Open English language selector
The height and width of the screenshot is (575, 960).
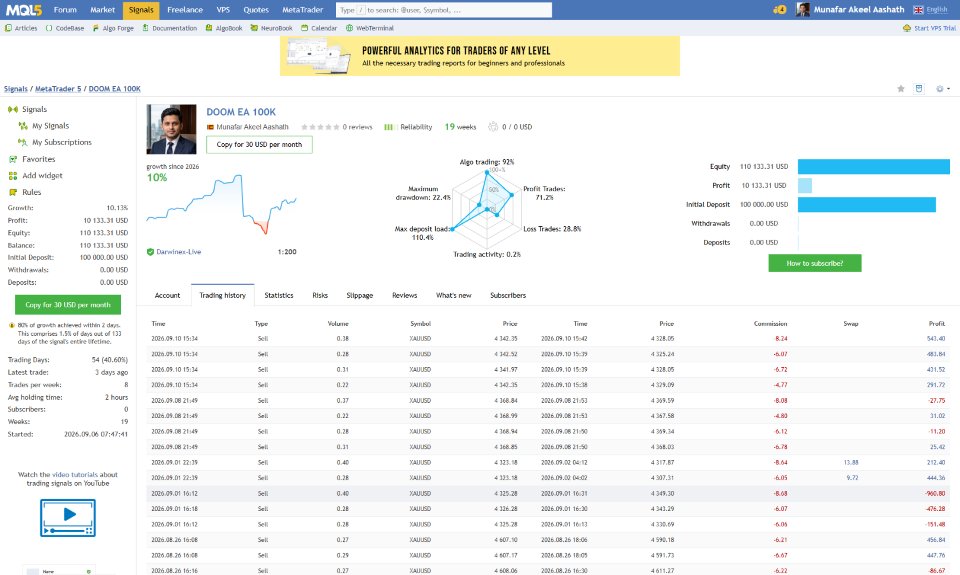pyautogui.click(x=930, y=10)
